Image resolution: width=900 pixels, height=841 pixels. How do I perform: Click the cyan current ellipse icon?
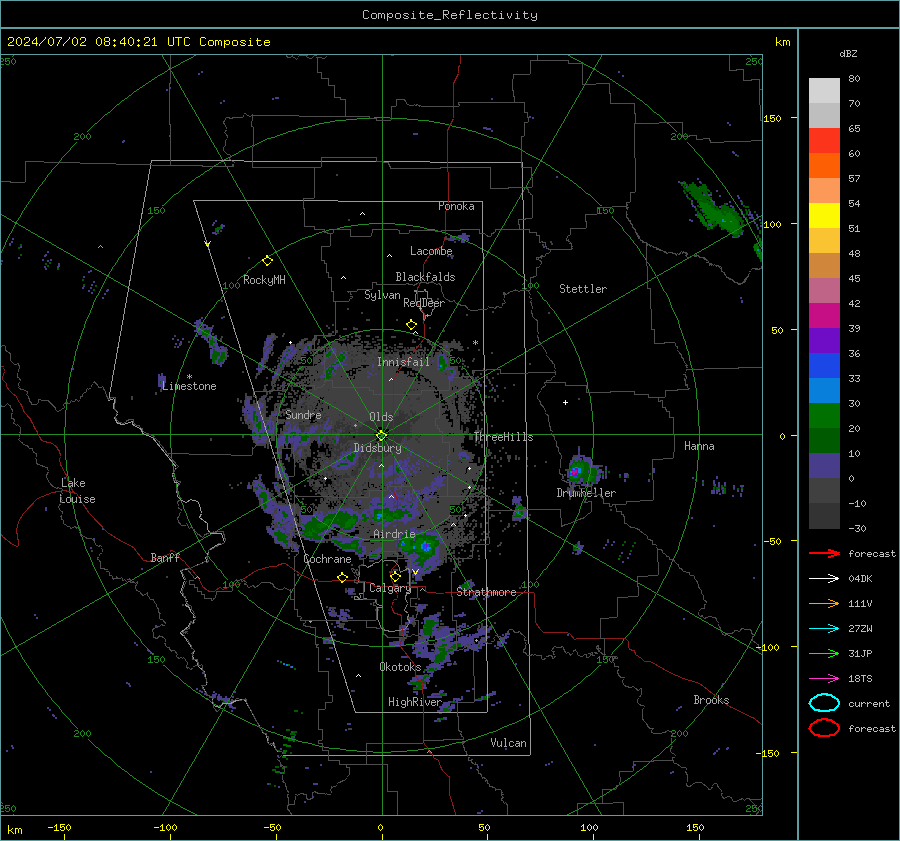(824, 703)
